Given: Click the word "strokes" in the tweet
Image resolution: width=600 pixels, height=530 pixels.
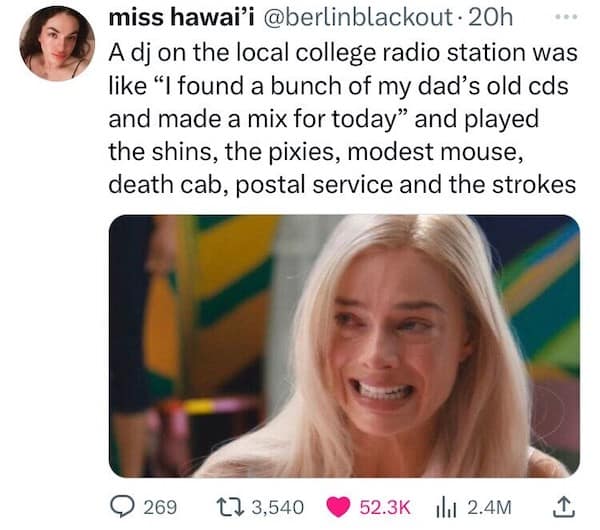Looking at the screenshot, I should (x=535, y=185).
